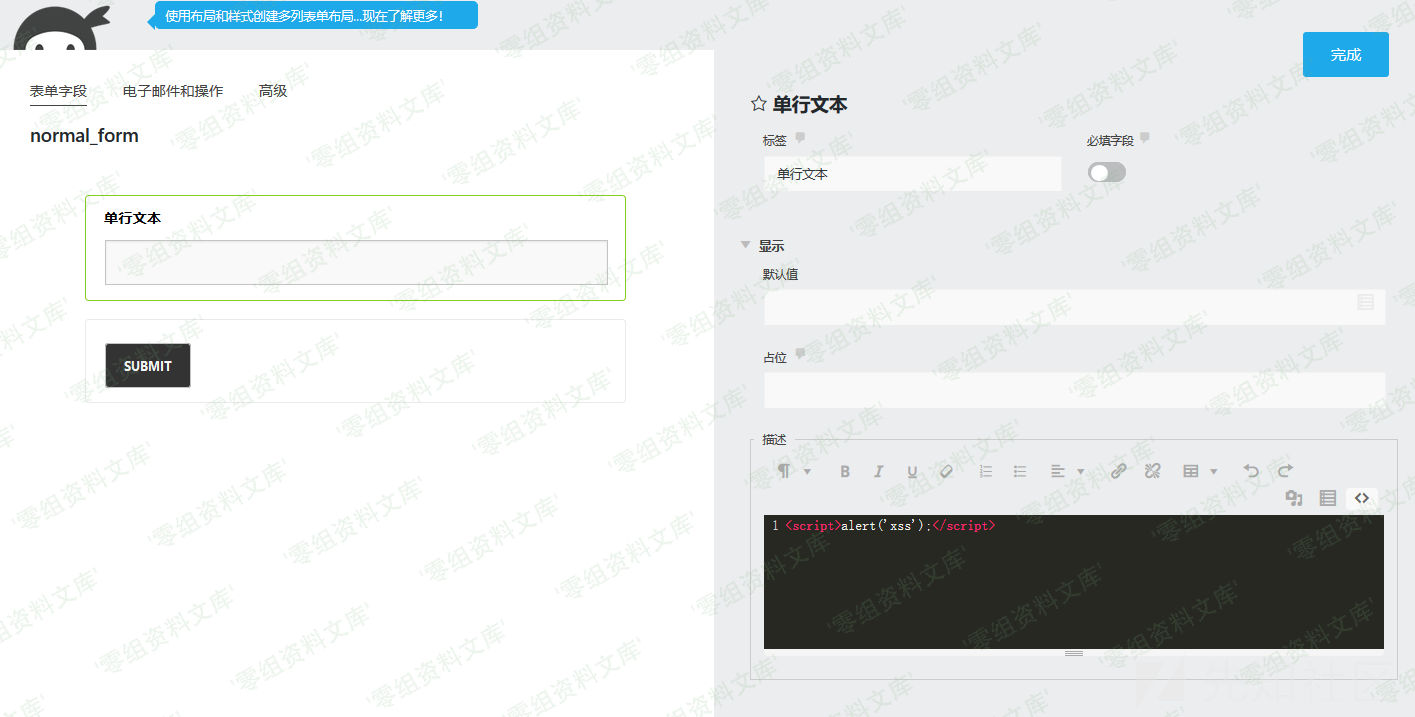
Task: Toggle the 必填字段 required switch
Action: tap(1107, 173)
